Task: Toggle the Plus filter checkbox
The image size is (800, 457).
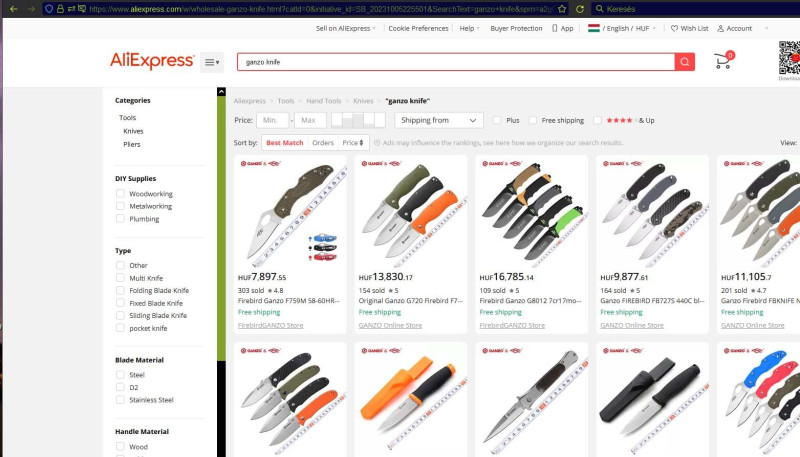Action: (496, 120)
